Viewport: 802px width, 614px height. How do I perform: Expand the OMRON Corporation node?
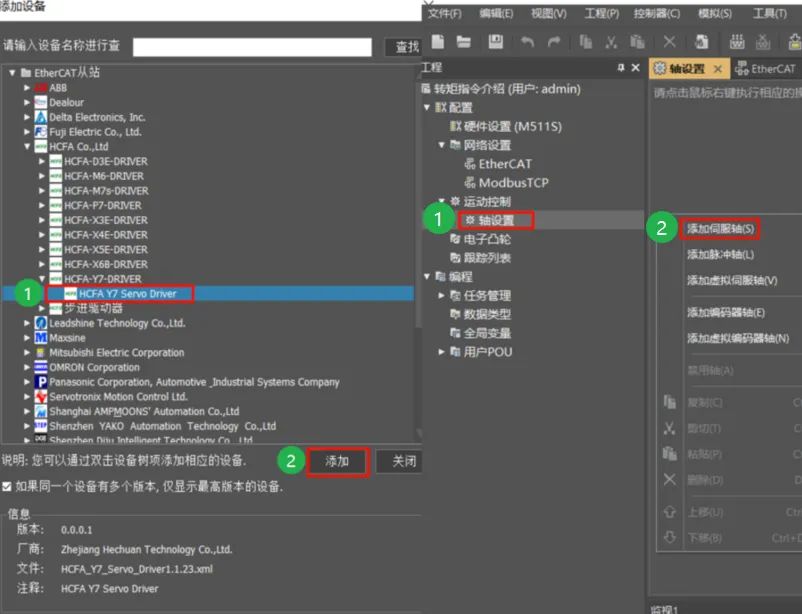tap(27, 367)
